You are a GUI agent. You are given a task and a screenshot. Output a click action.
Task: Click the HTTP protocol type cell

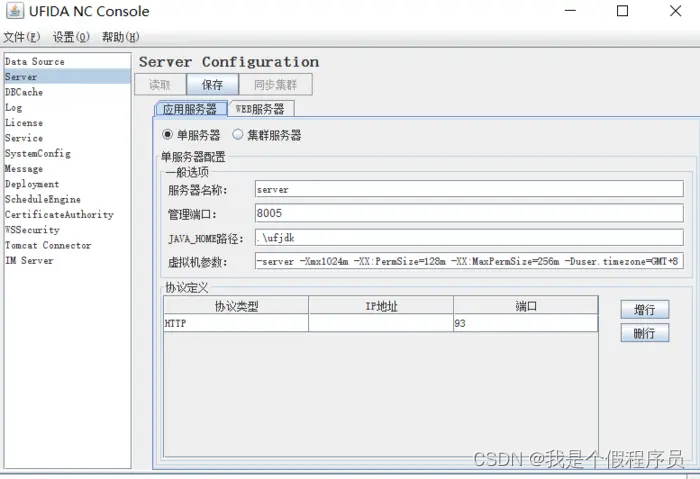pos(236,323)
